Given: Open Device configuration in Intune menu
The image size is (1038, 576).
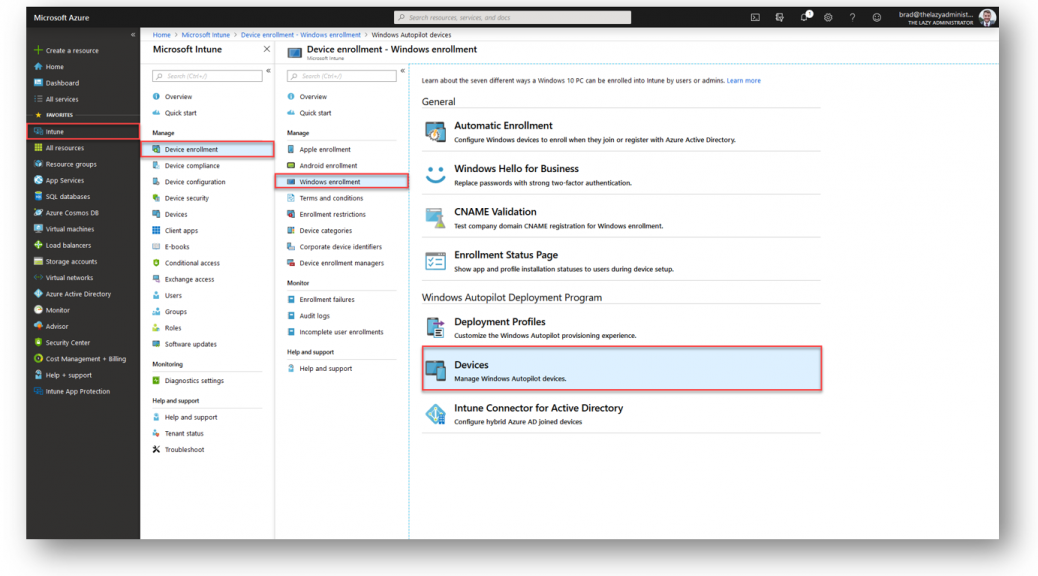Looking at the screenshot, I should pos(195,182).
